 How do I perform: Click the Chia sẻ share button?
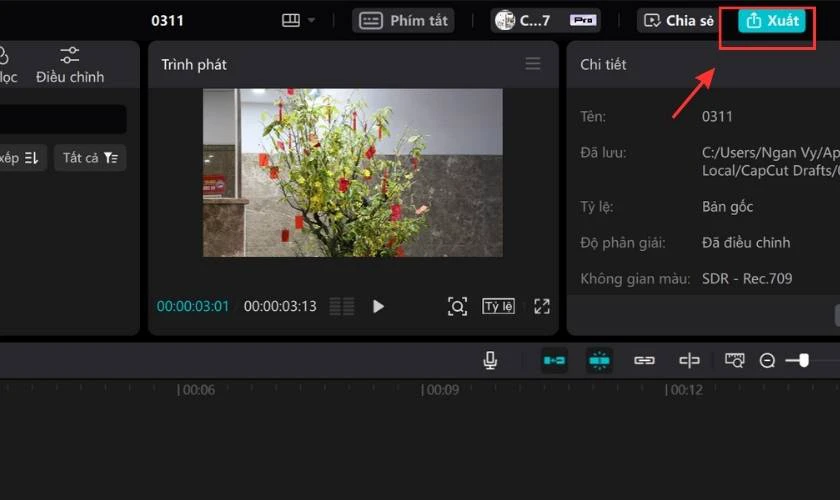[x=679, y=21]
